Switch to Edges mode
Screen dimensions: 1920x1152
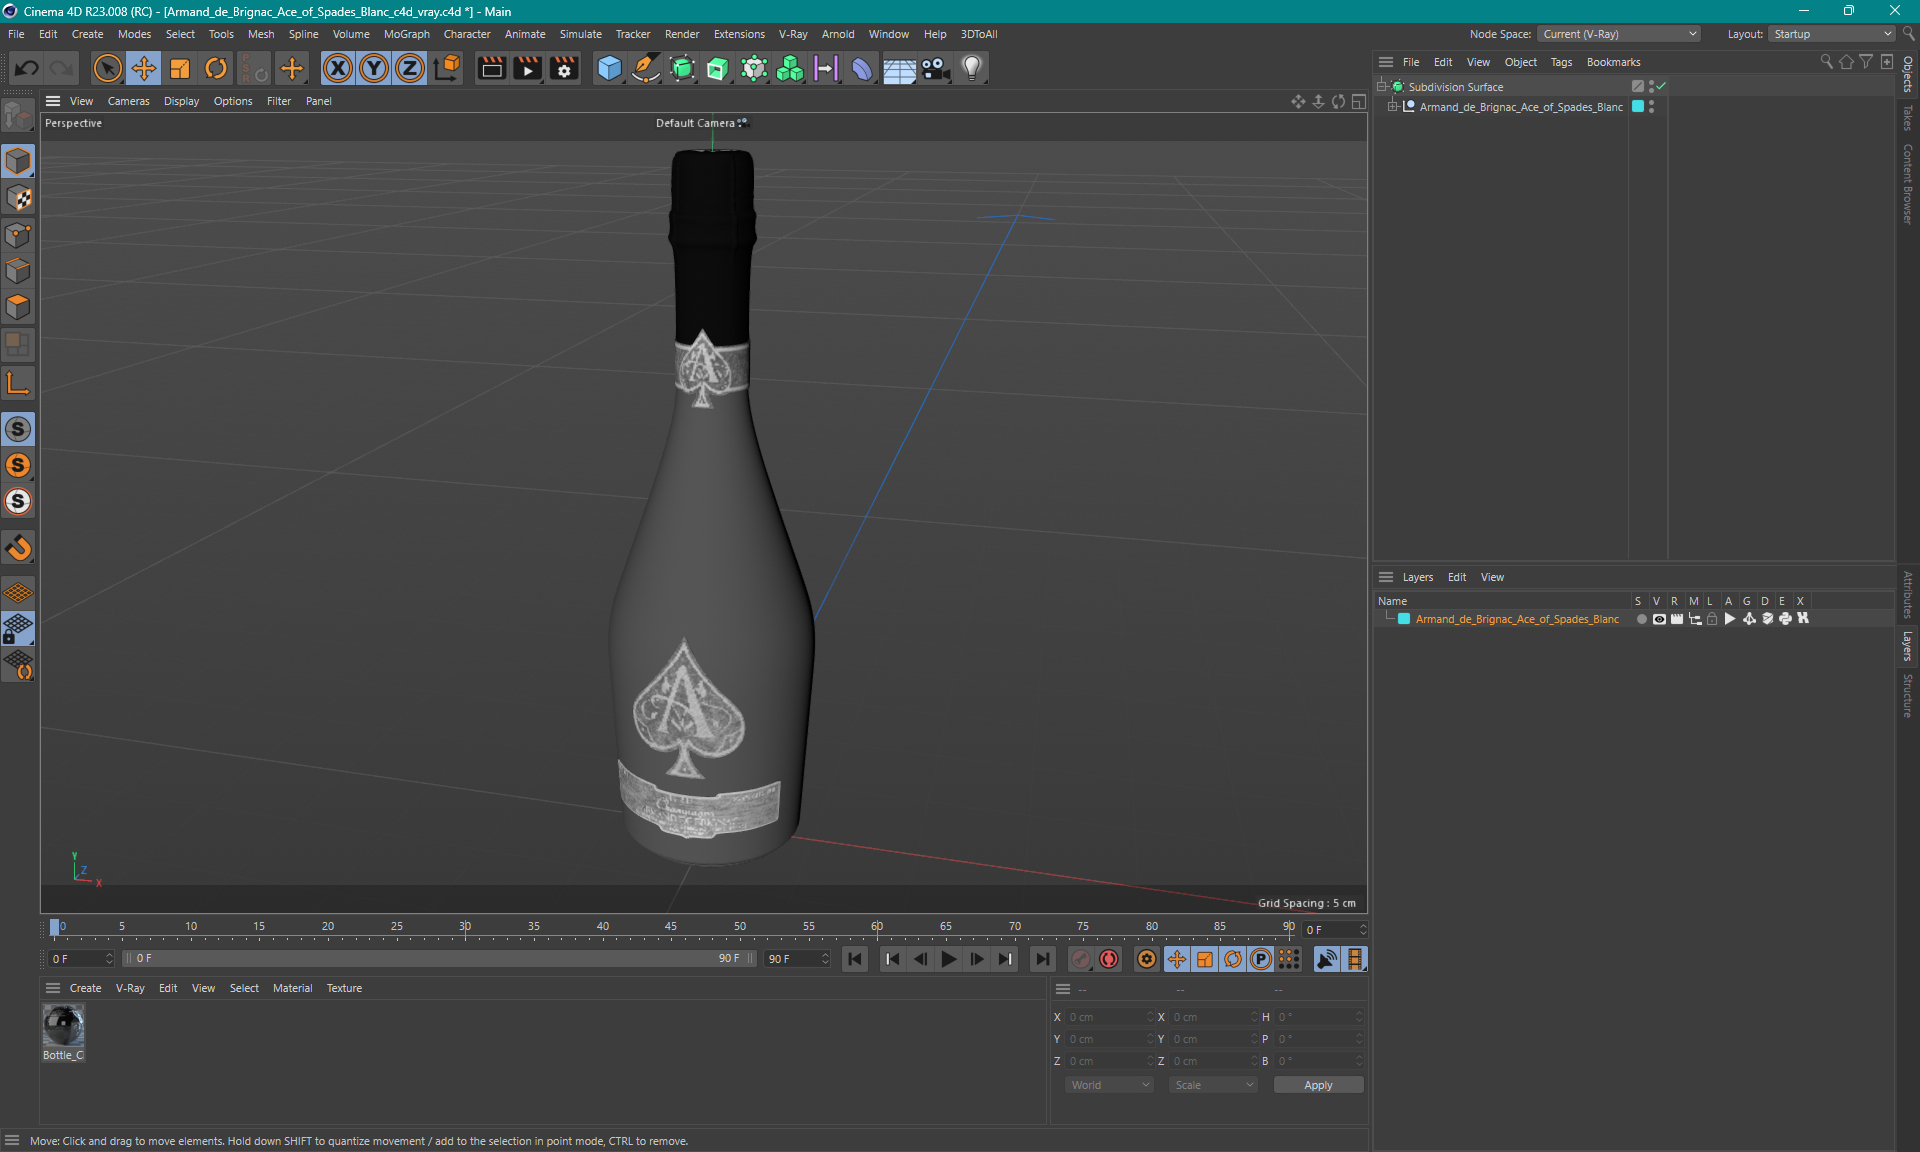(x=18, y=271)
